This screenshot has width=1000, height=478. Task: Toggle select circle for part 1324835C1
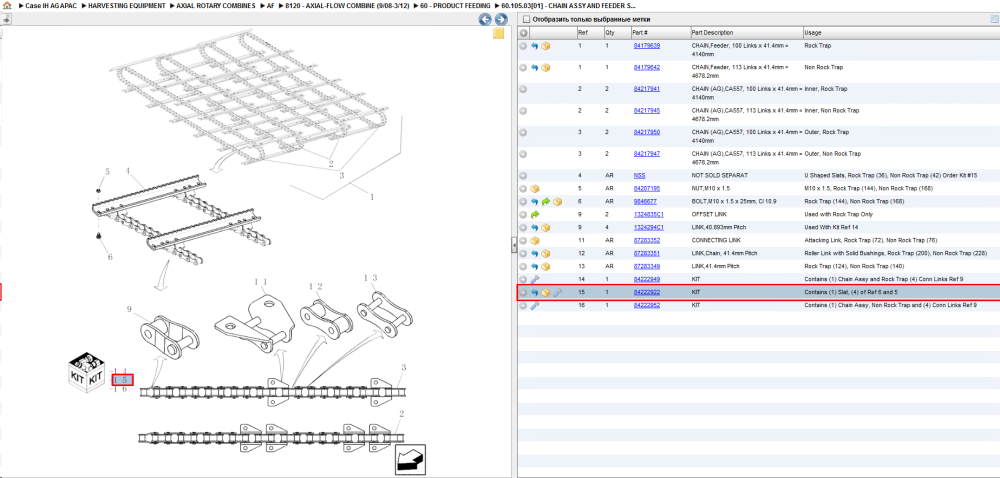click(524, 215)
